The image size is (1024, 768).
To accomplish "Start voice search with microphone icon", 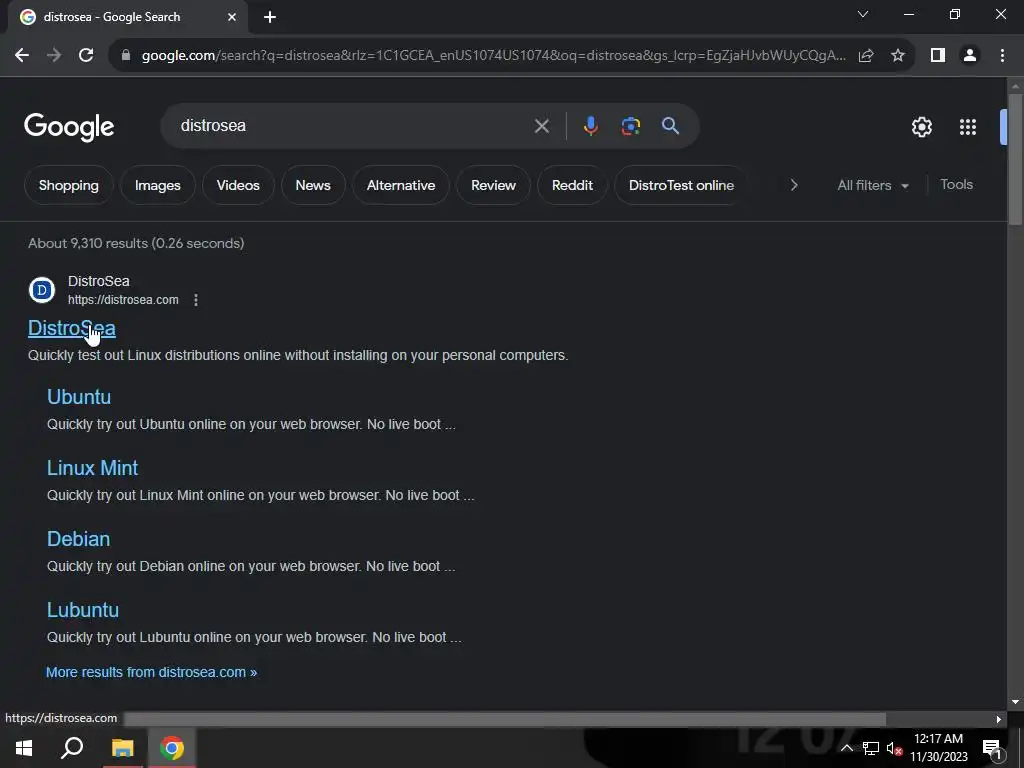I will (x=590, y=126).
